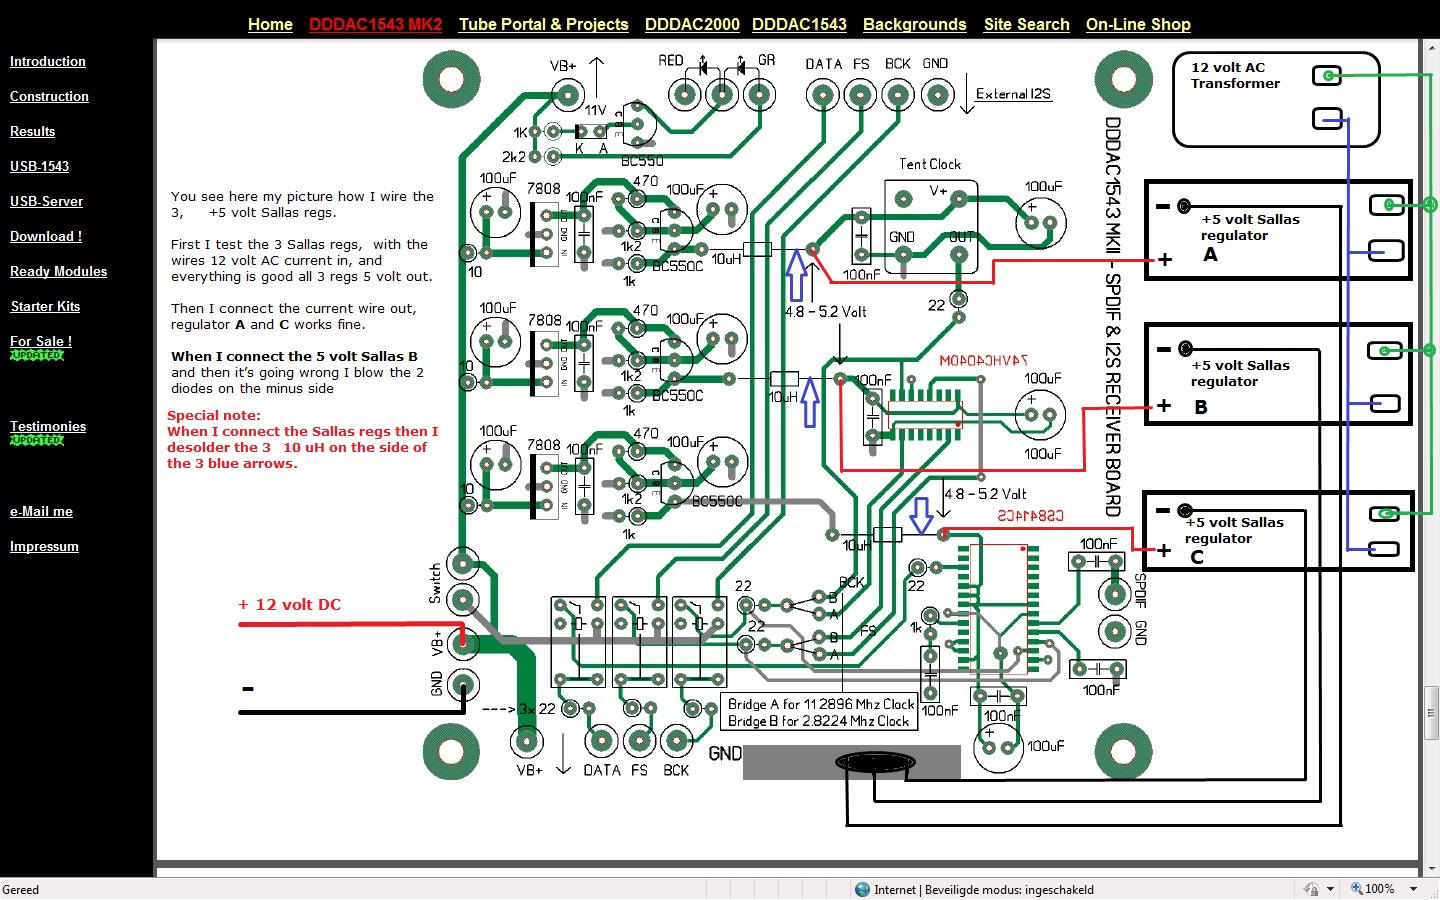Click the '+5 volt Sallas regulator A' label

coord(1250,237)
